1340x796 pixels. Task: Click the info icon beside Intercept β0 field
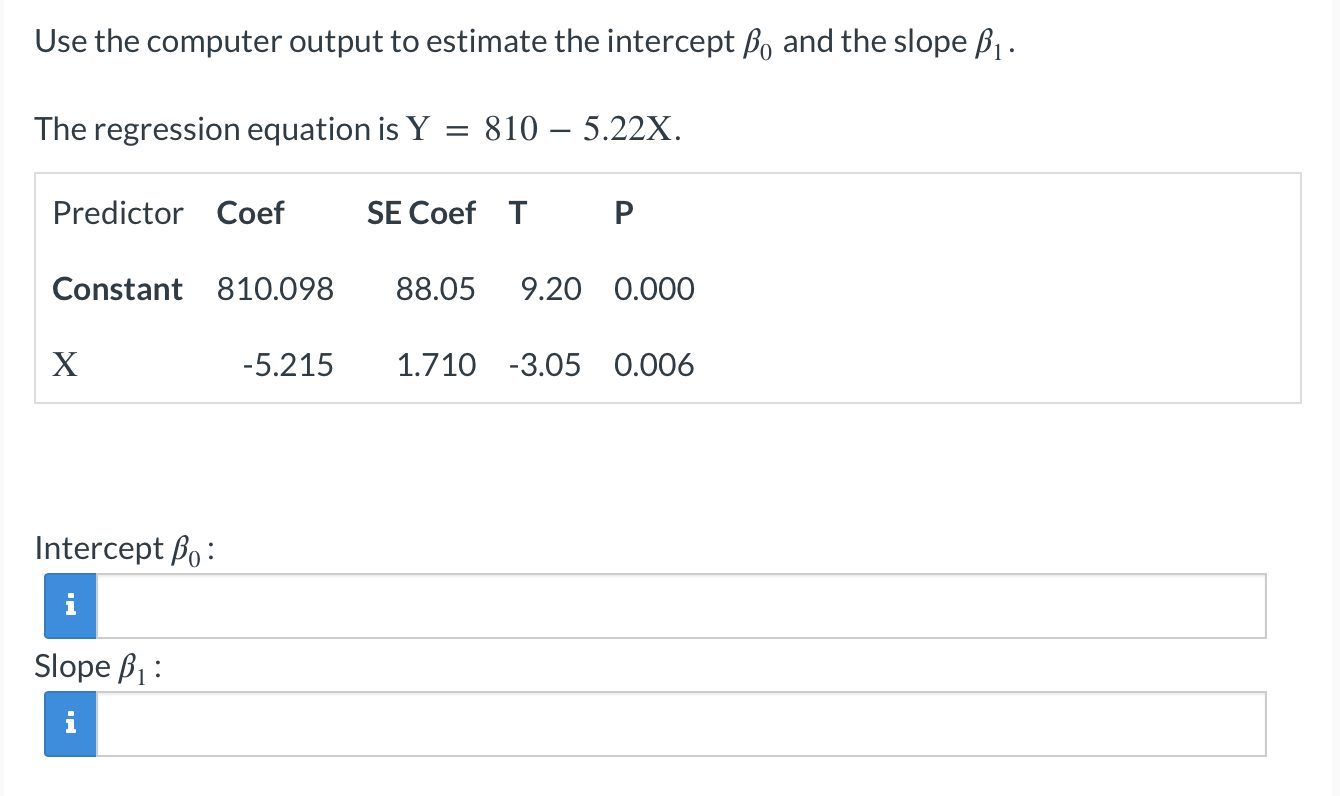[69, 605]
